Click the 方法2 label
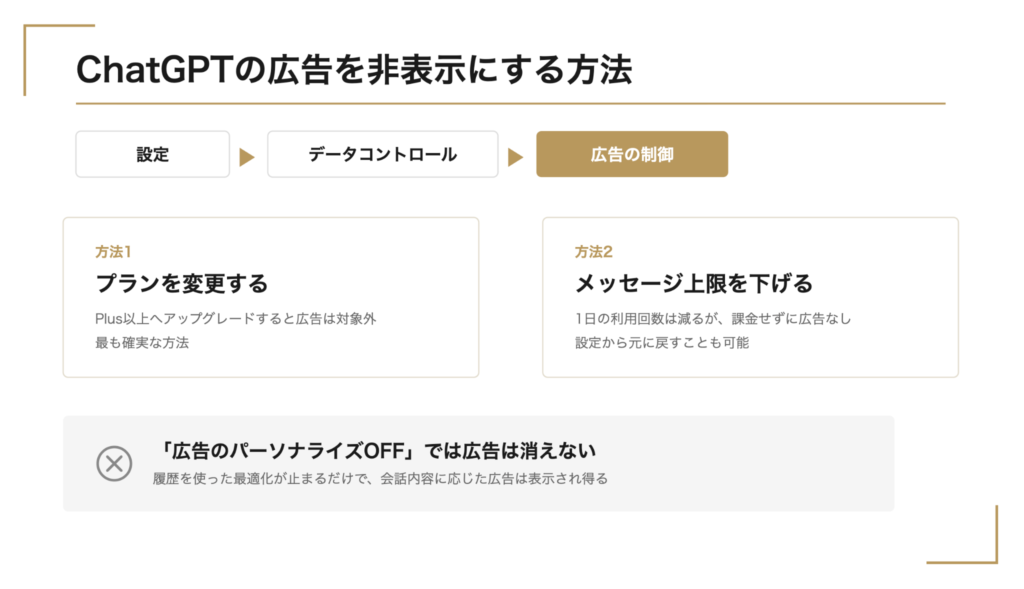 pos(594,251)
